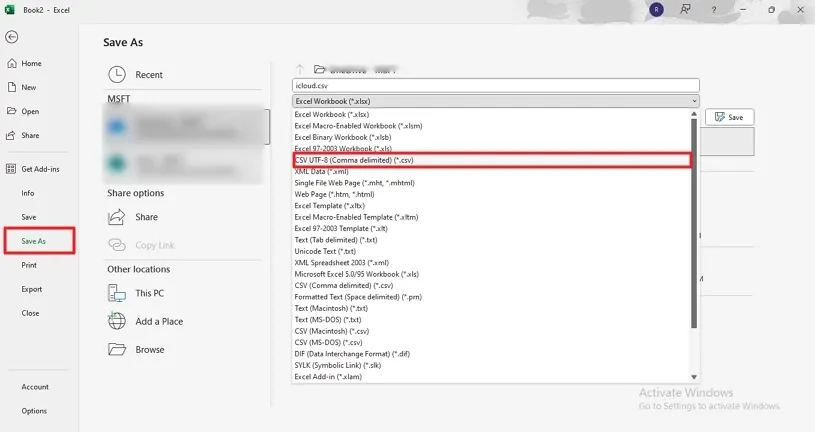The height and width of the screenshot is (432, 815).
Task: Click the format list scroll-up arrow
Action: [693, 113]
